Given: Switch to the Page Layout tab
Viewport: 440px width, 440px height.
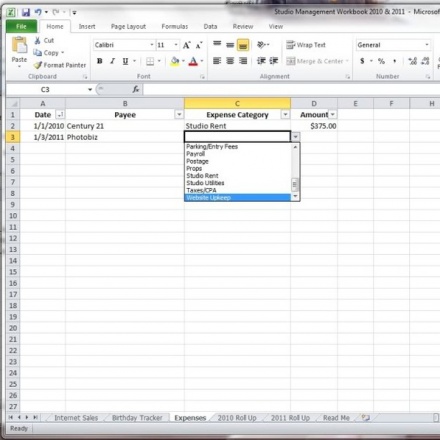Looking at the screenshot, I should (128, 26).
